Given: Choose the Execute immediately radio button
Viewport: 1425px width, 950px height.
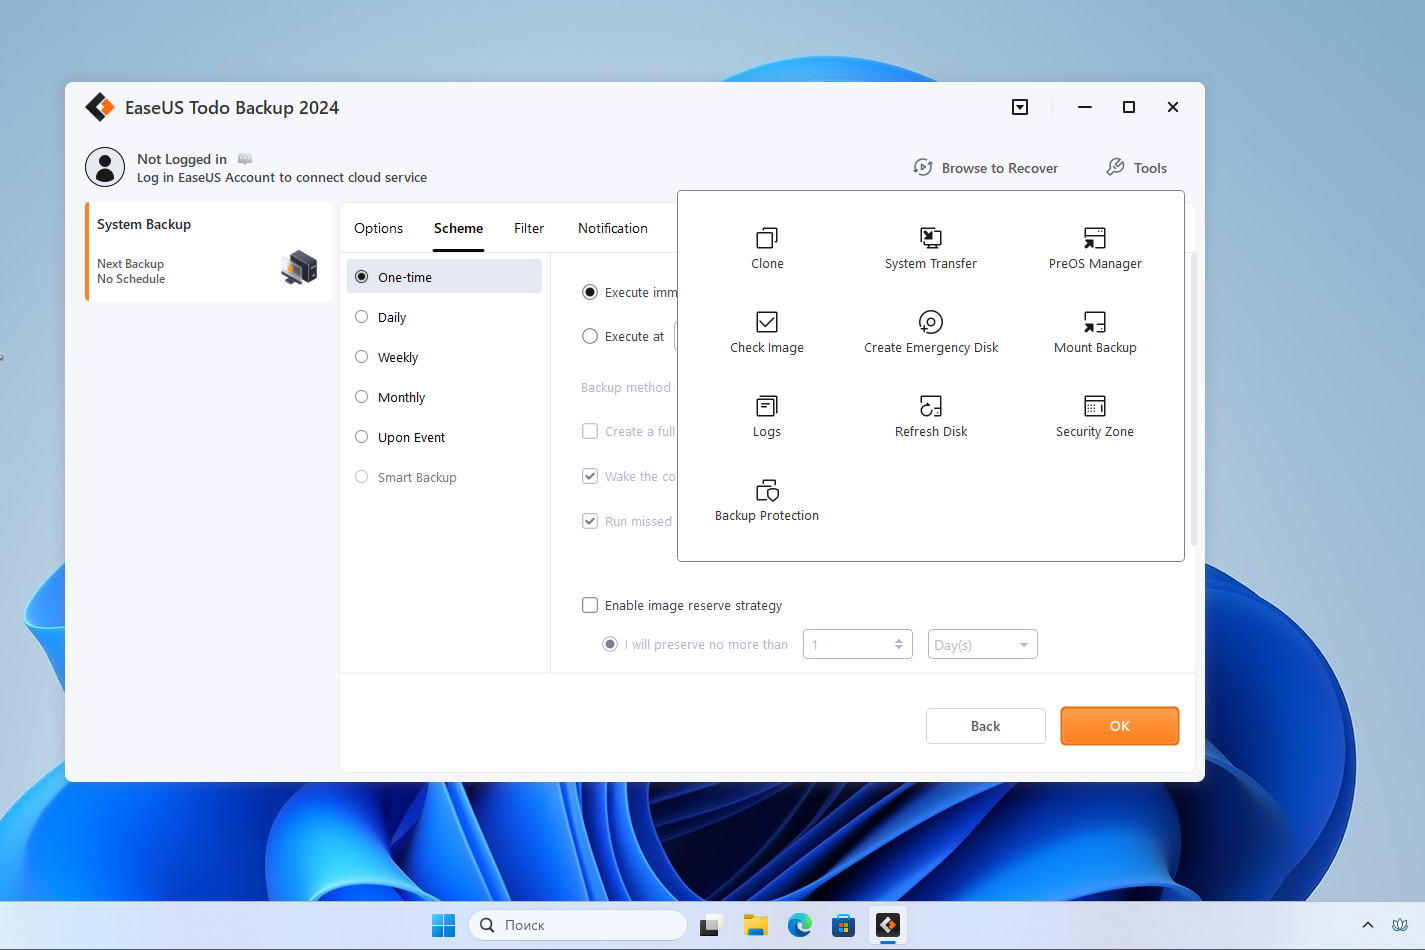Looking at the screenshot, I should coord(590,292).
